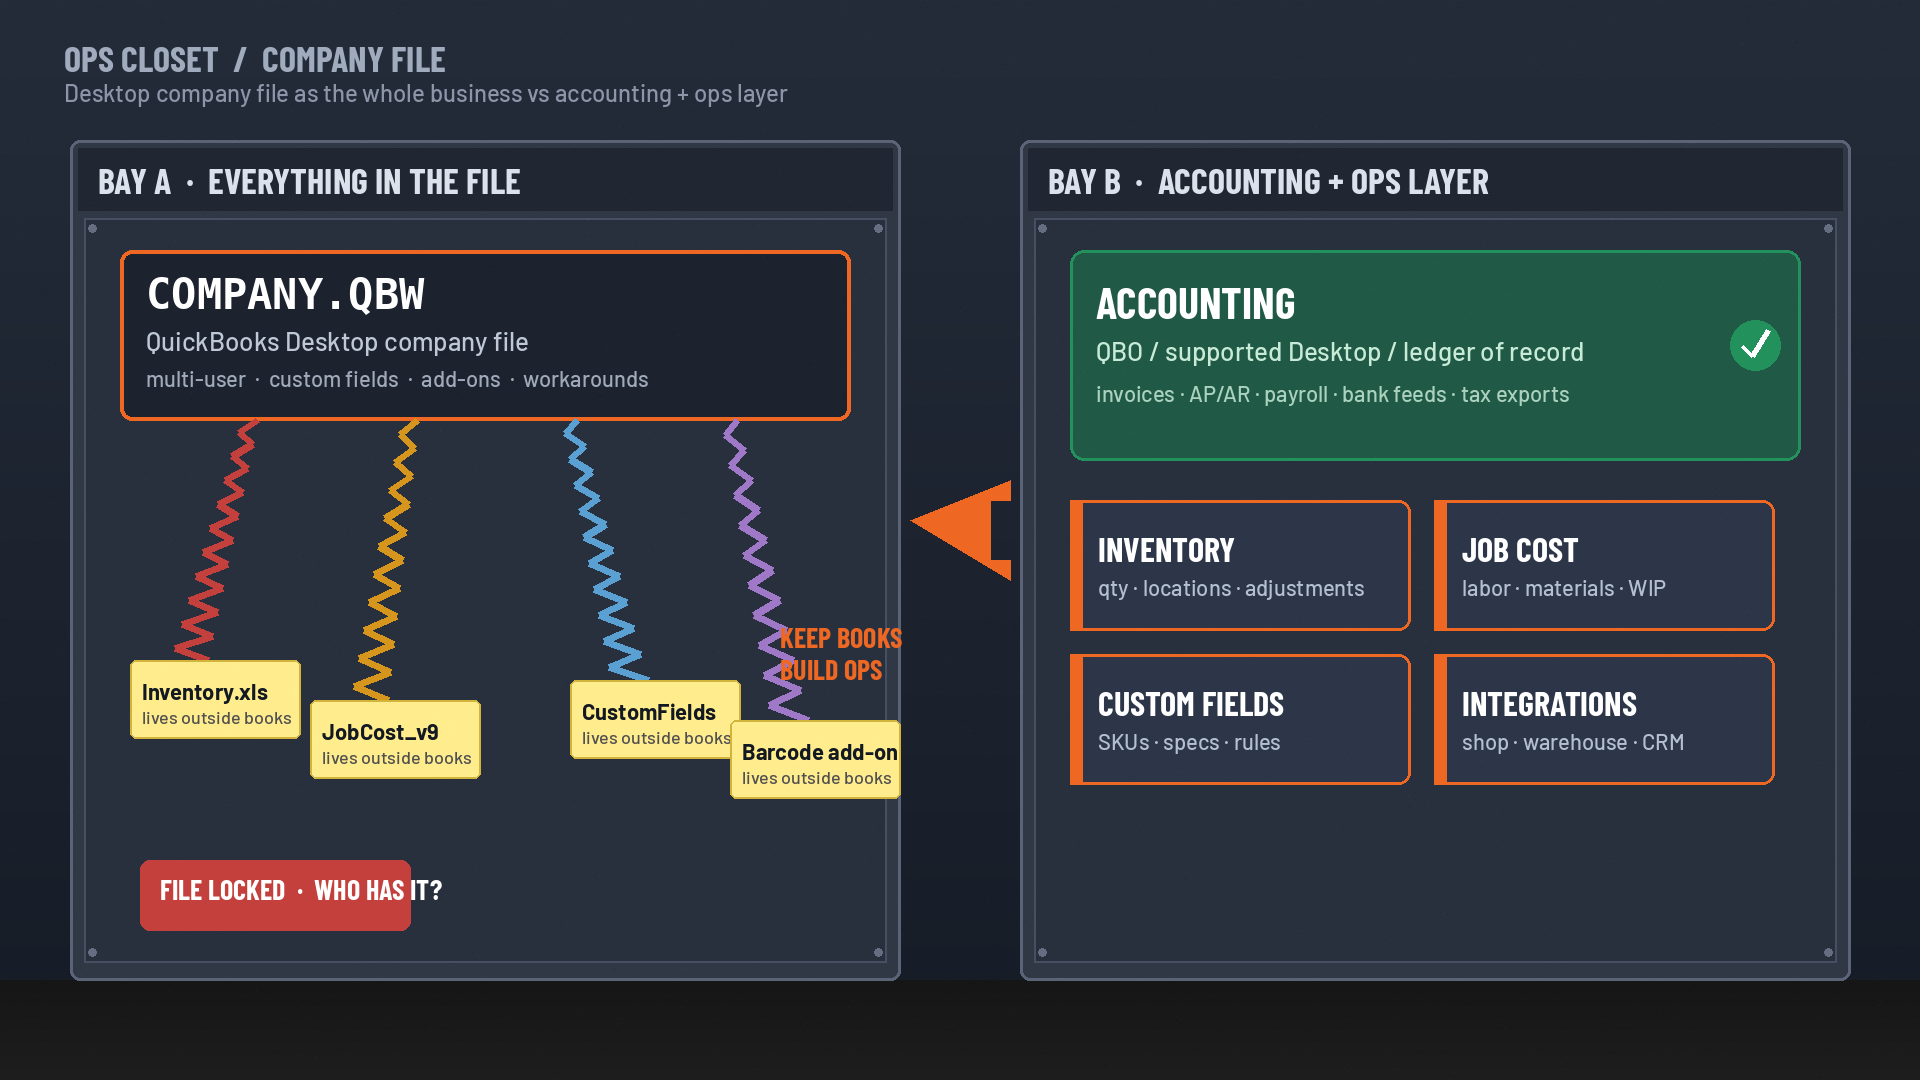Click the Inventory.xls sticky note

pyautogui.click(x=215, y=700)
